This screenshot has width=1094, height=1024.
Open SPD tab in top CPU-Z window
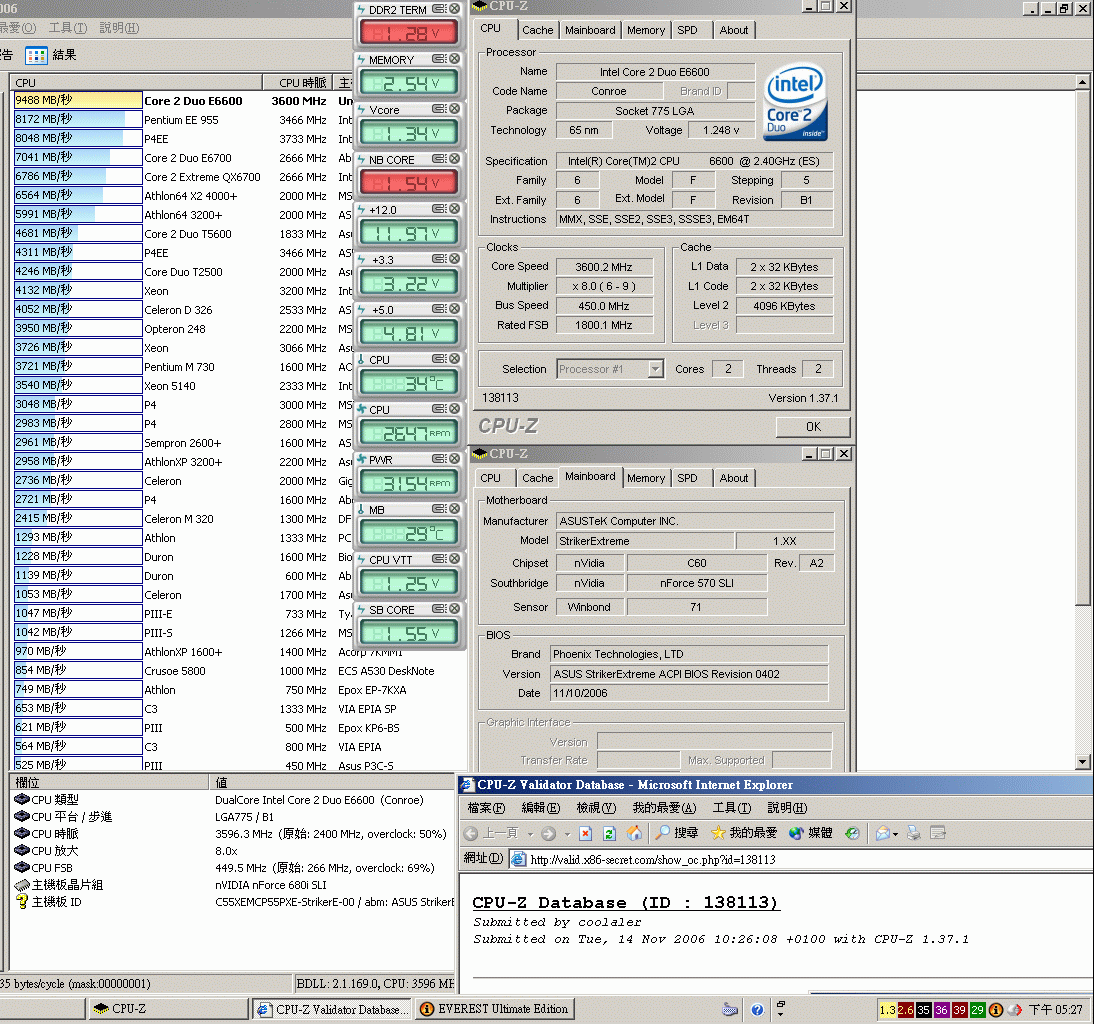pyautogui.click(x=687, y=30)
